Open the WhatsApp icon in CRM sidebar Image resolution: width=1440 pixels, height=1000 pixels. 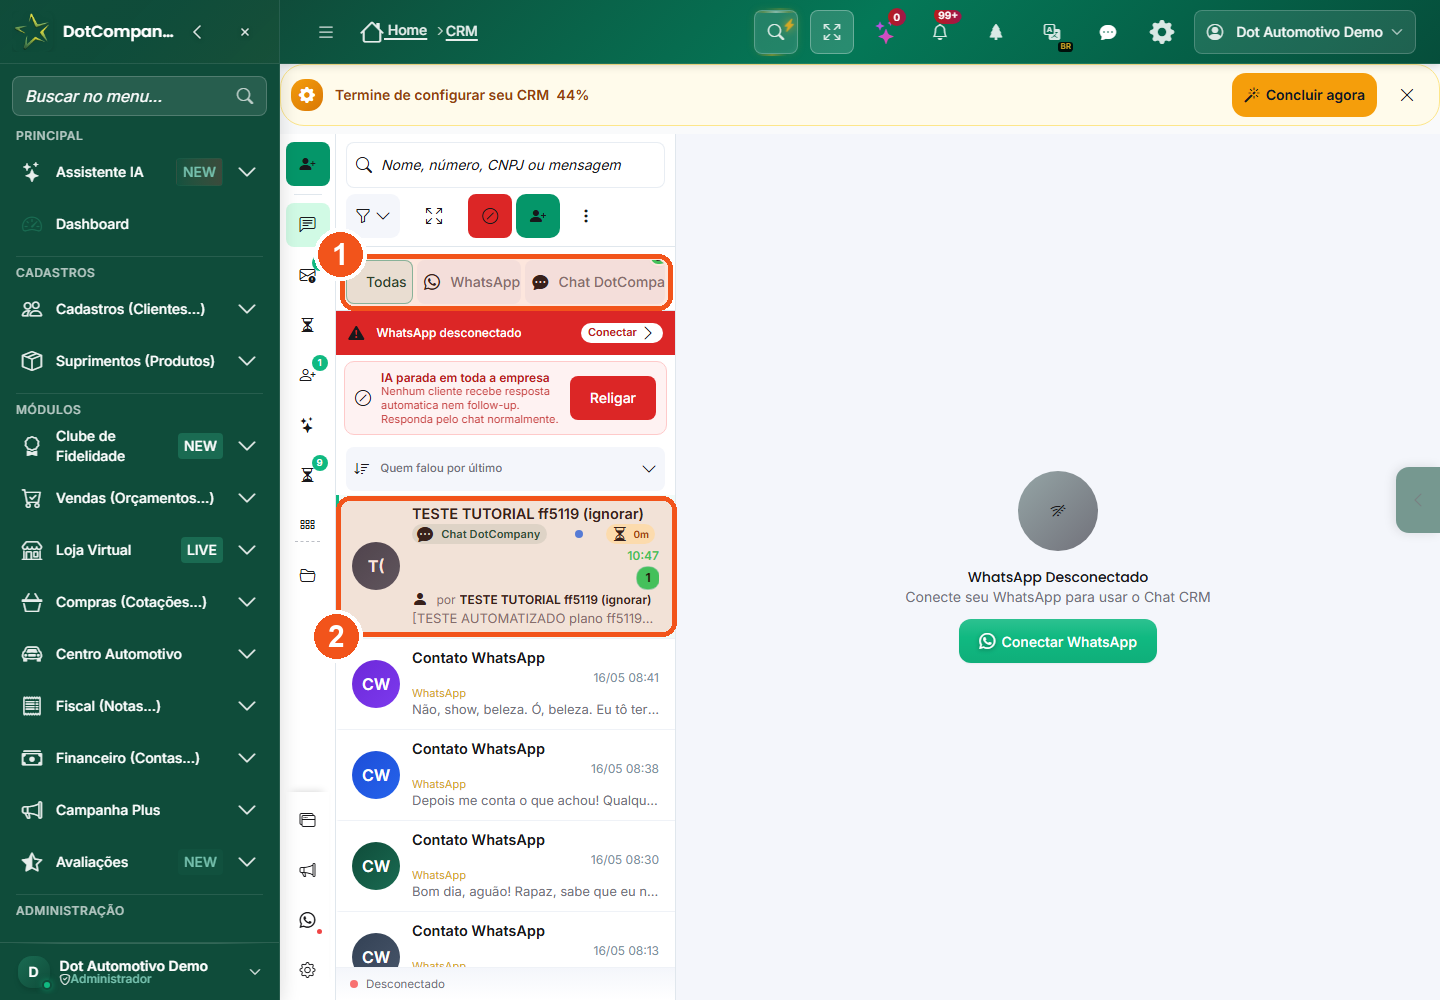tap(308, 920)
